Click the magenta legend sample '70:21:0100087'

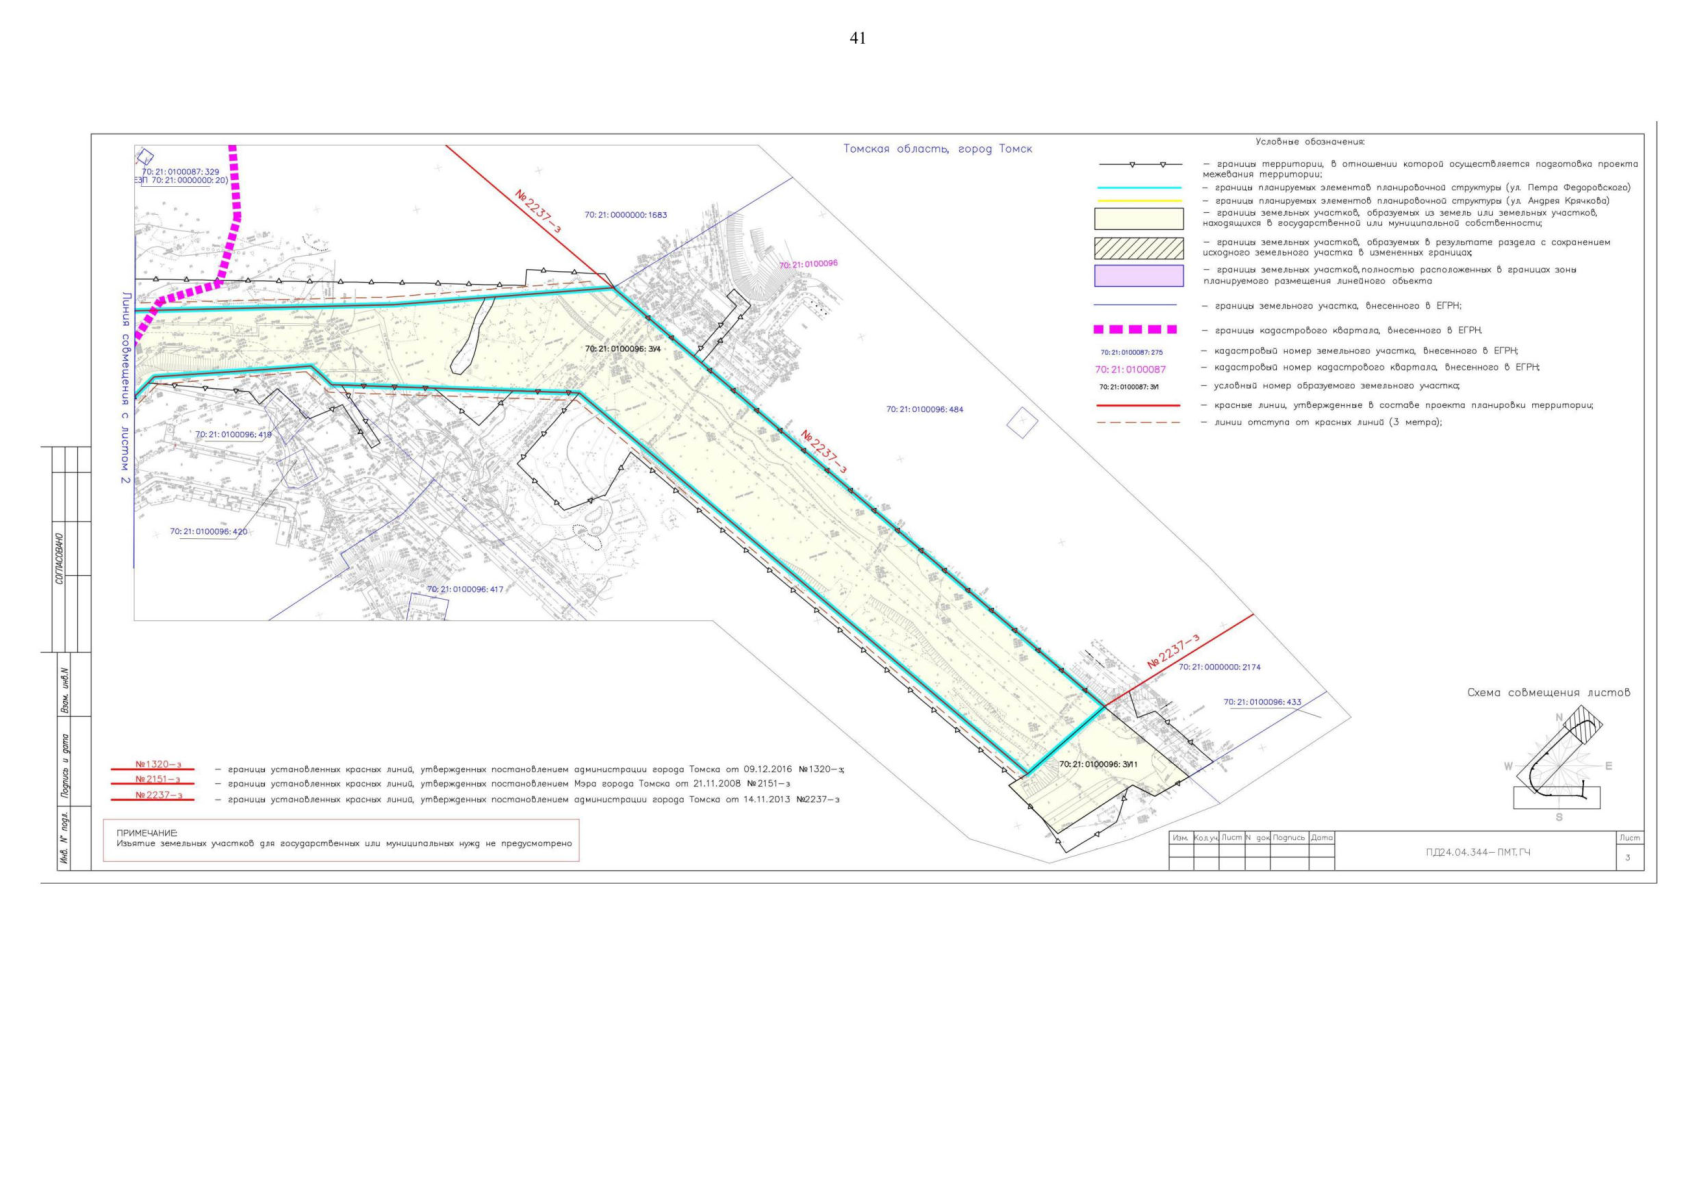click(x=1130, y=369)
